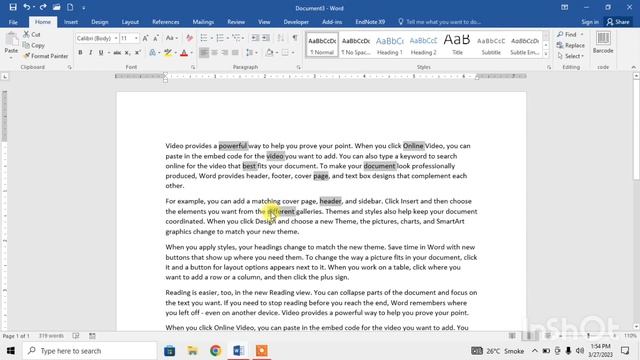The width and height of the screenshot is (640, 360).
Task: Apply Heading 1 style
Action: pos(389,45)
